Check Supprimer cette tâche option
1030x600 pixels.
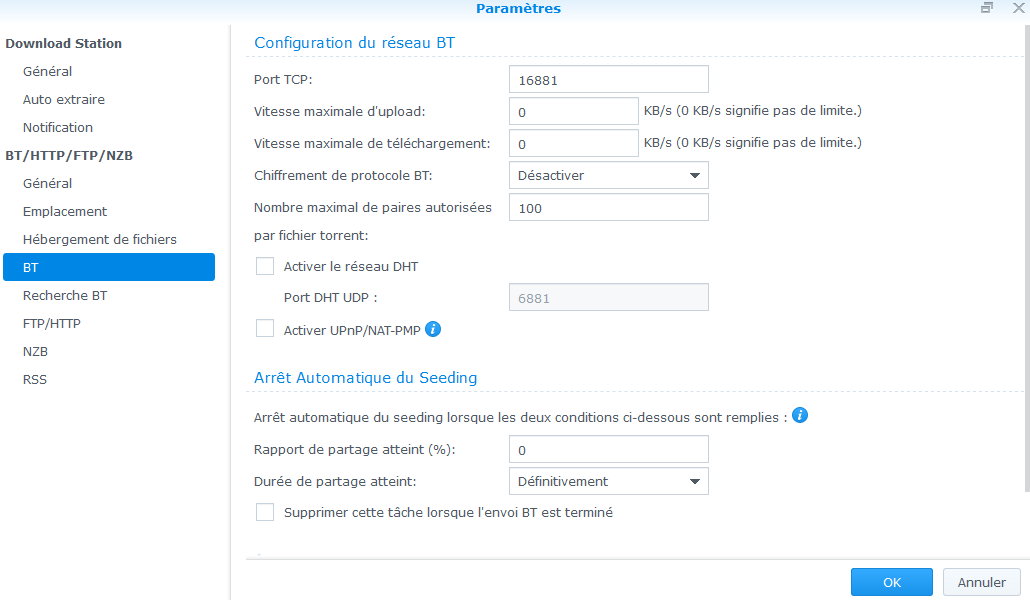coord(265,513)
